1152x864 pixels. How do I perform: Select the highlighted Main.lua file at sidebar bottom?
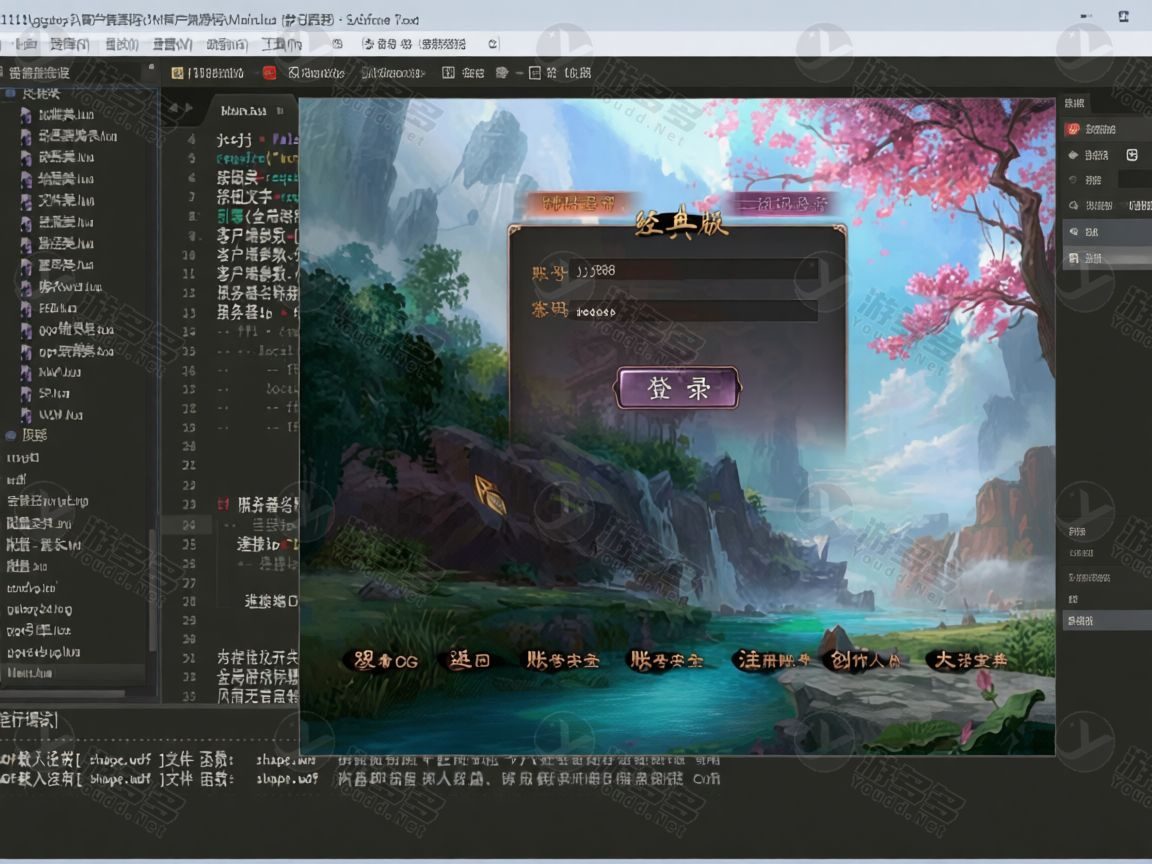(72, 672)
